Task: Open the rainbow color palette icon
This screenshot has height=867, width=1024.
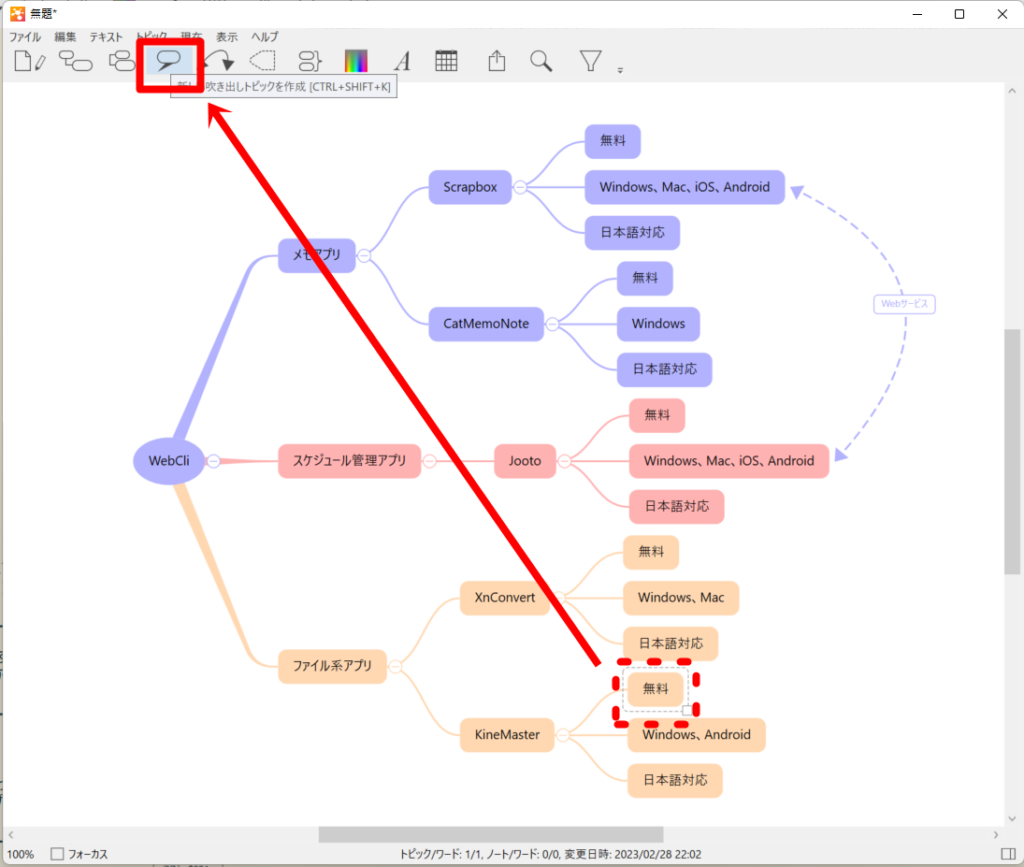Action: pyautogui.click(x=356, y=62)
